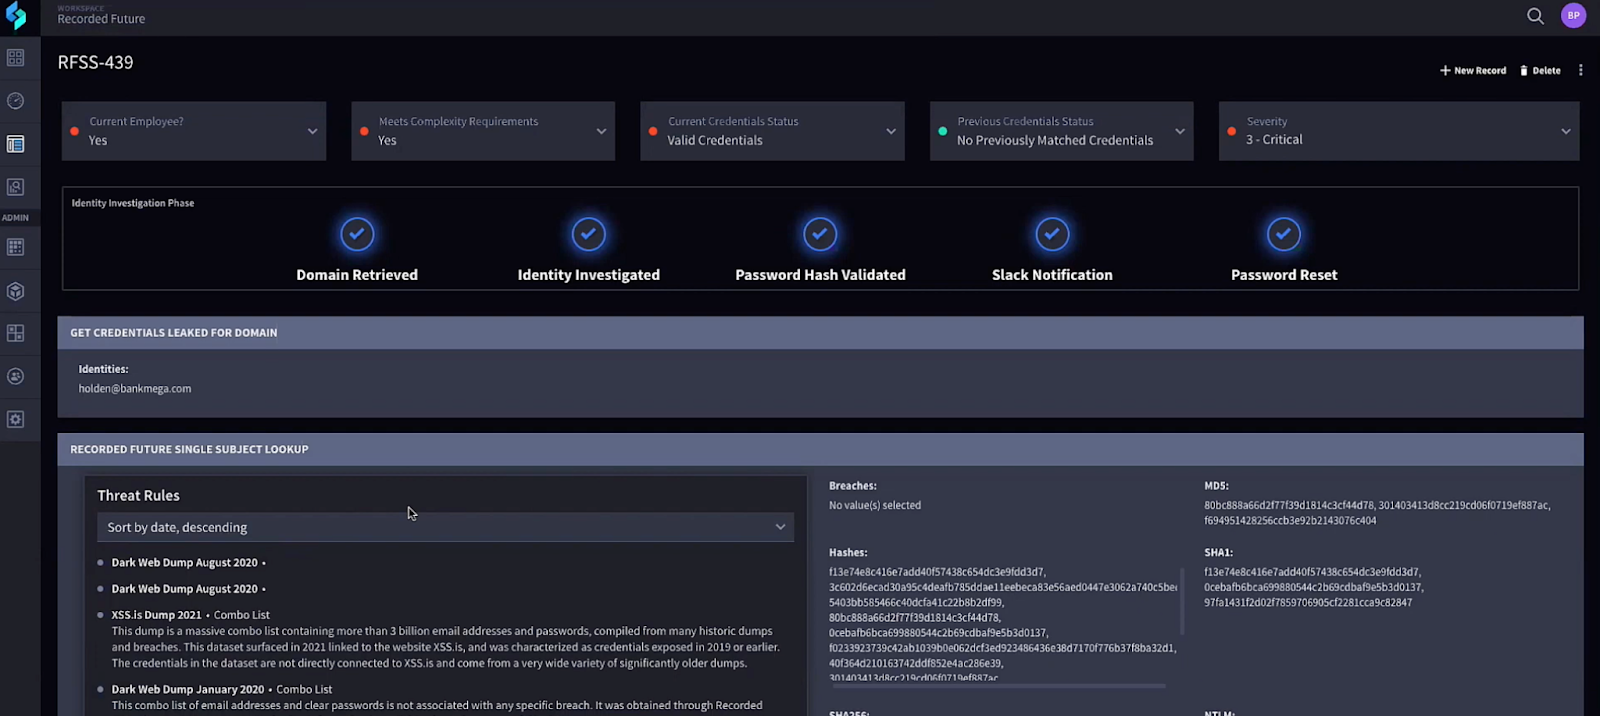Click the New Record button

click(x=1473, y=71)
